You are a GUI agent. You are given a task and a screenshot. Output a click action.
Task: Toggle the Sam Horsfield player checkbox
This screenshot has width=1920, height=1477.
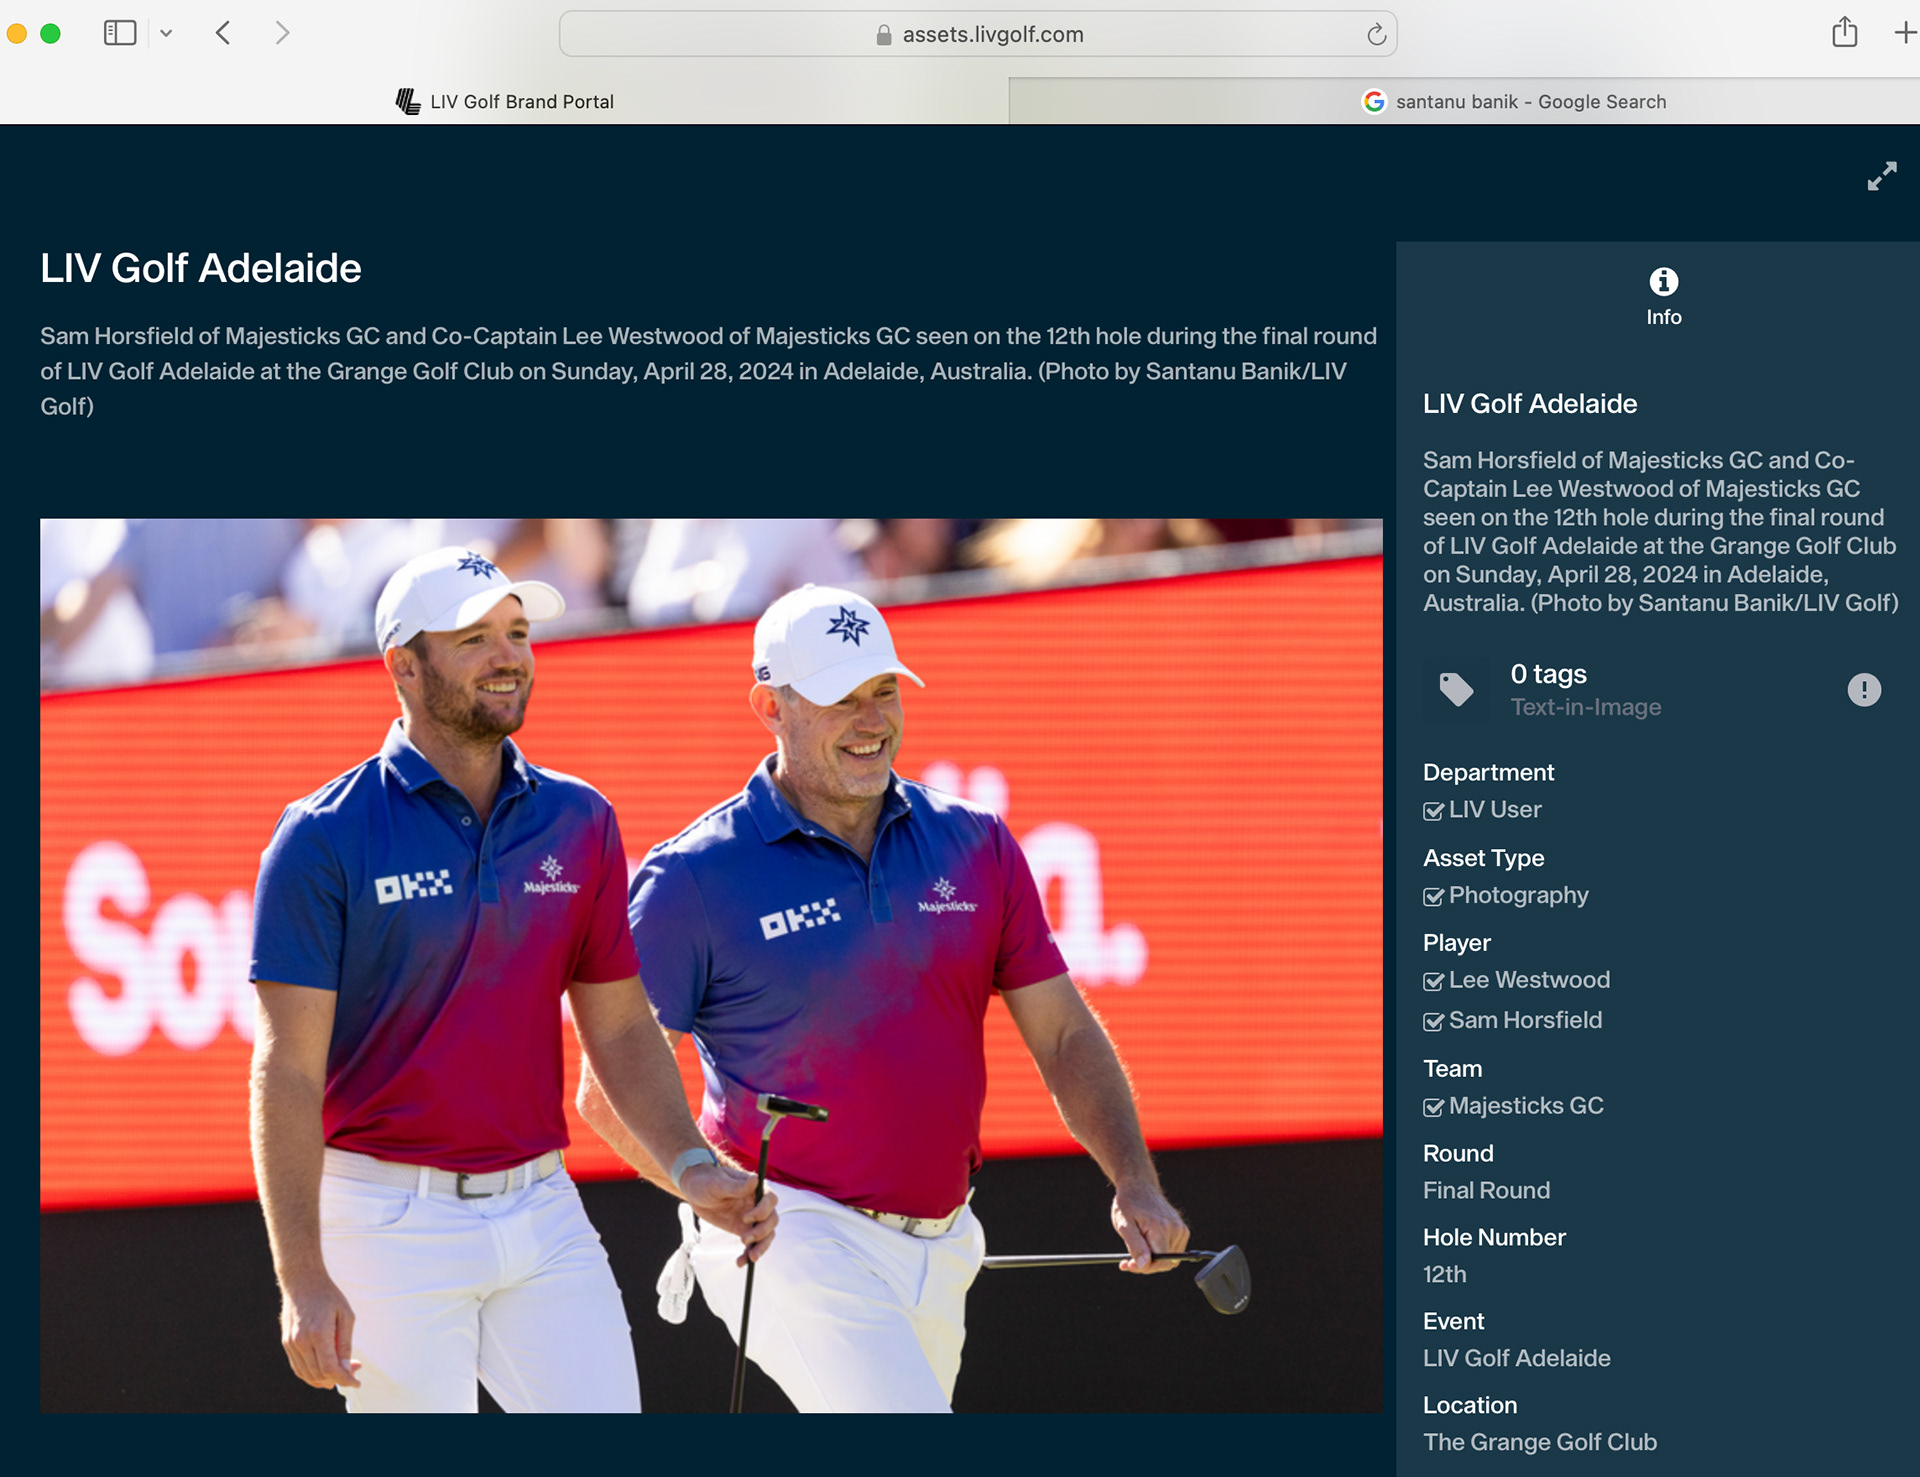click(1433, 1022)
